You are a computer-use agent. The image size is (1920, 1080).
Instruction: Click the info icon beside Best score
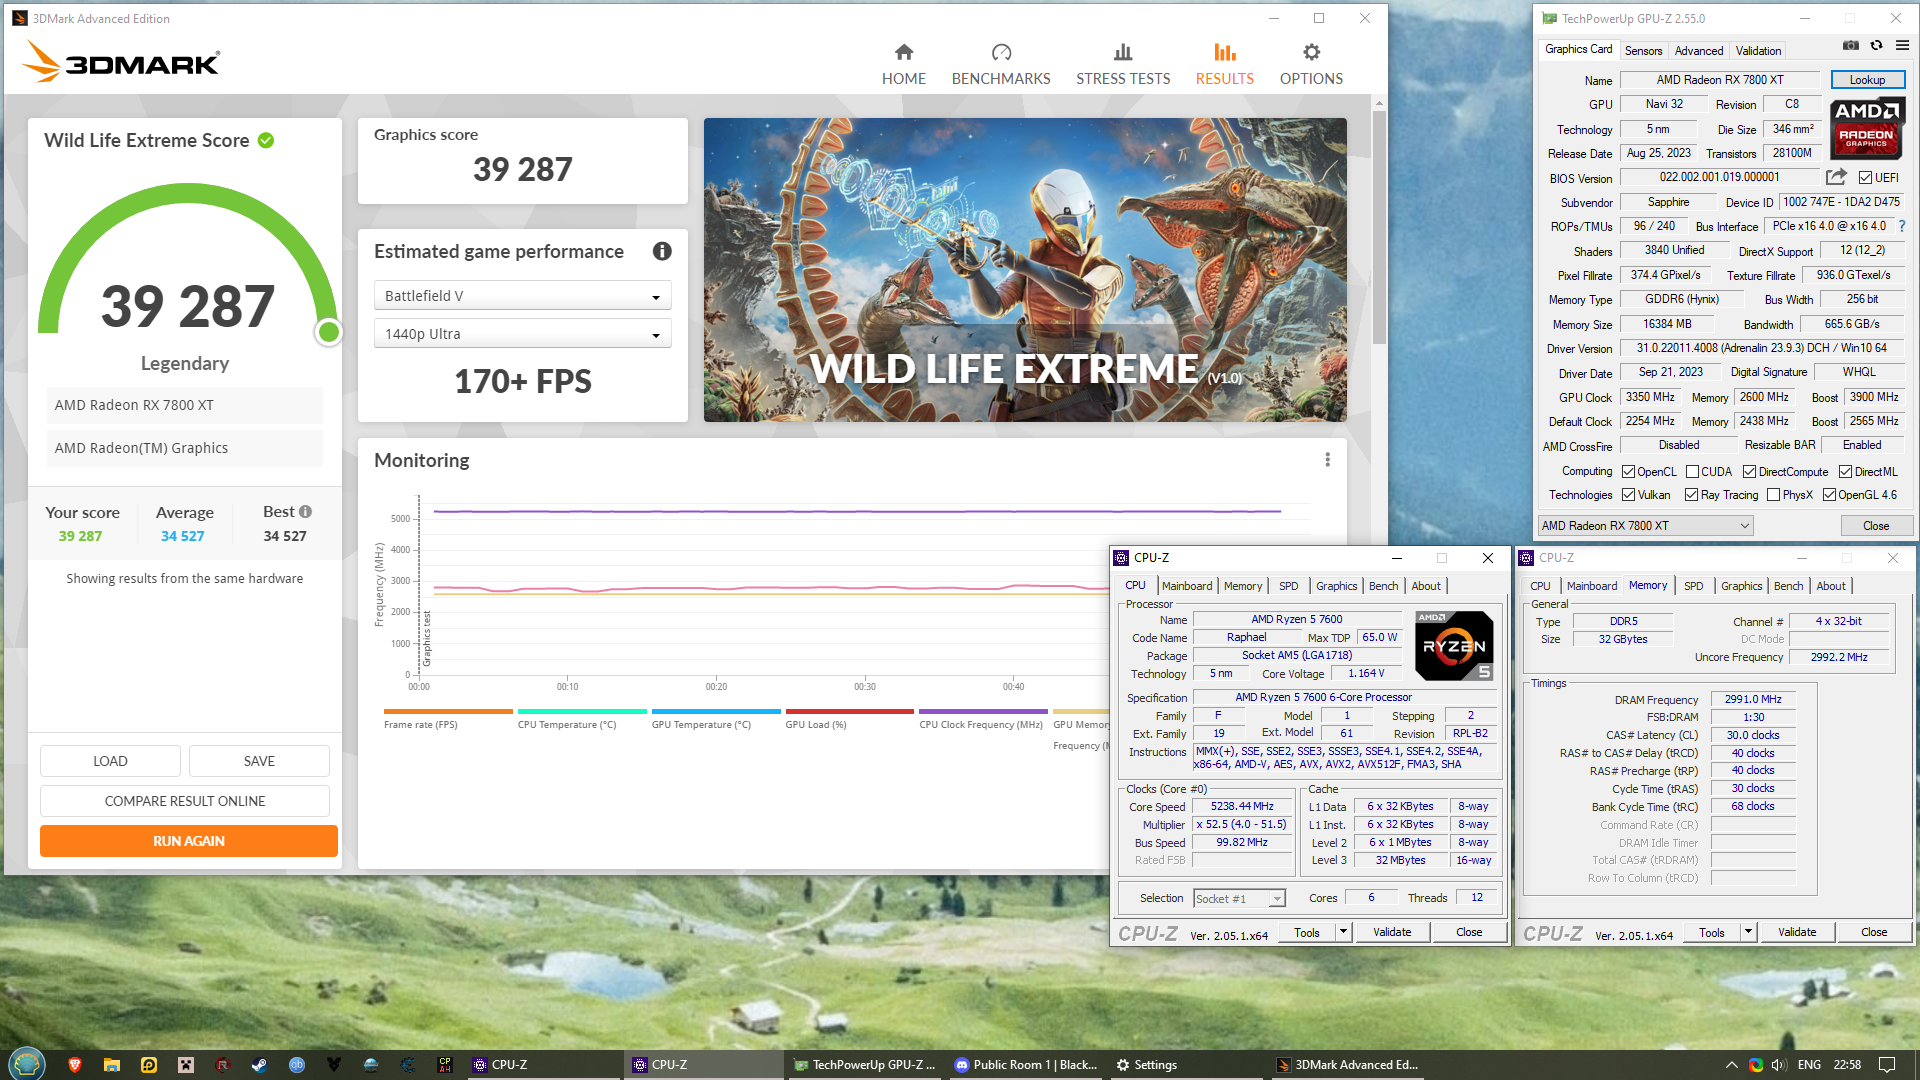tap(305, 511)
